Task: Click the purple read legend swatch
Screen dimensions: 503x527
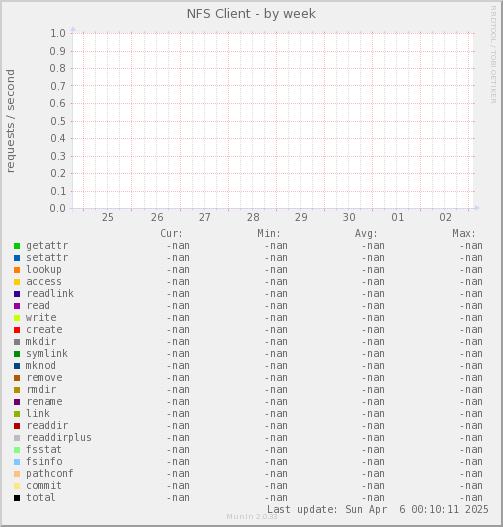Action: pos(17,306)
